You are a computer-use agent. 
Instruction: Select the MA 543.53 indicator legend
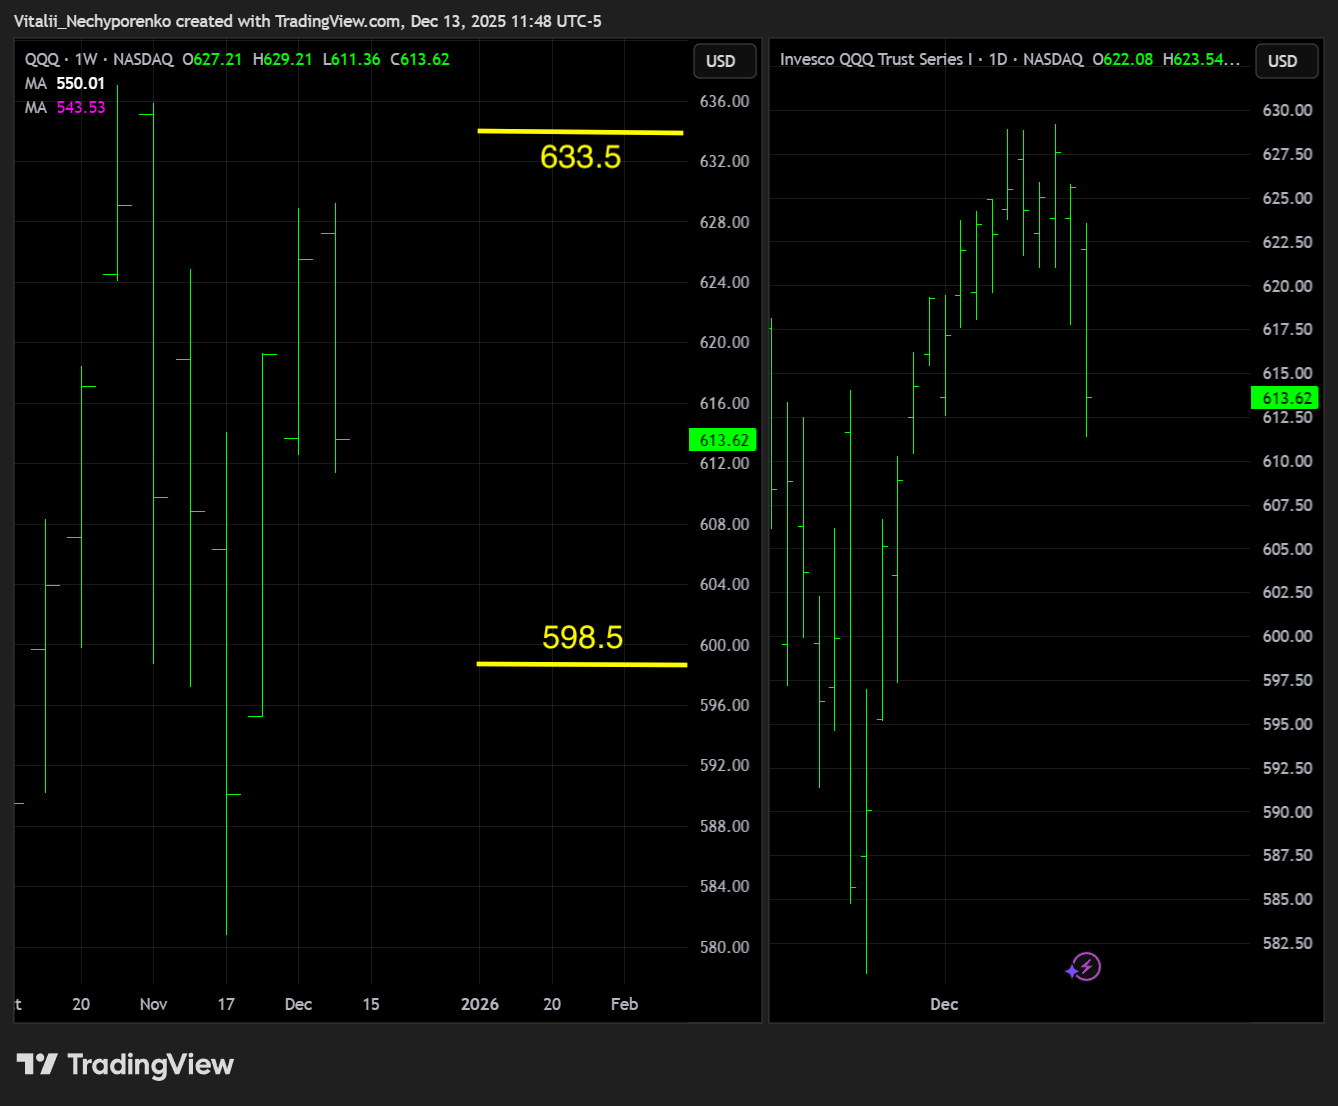tap(65, 108)
